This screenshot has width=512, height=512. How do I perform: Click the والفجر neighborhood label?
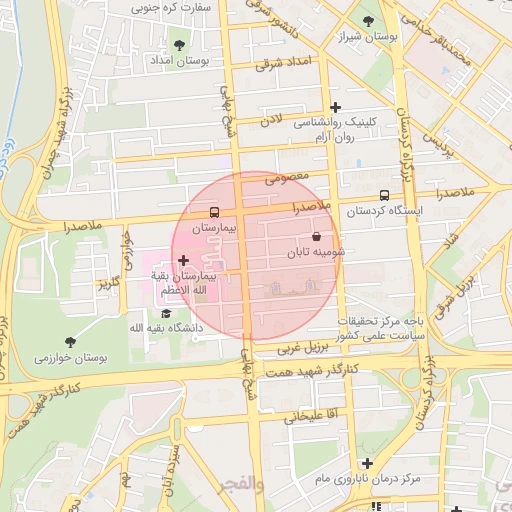point(241,486)
